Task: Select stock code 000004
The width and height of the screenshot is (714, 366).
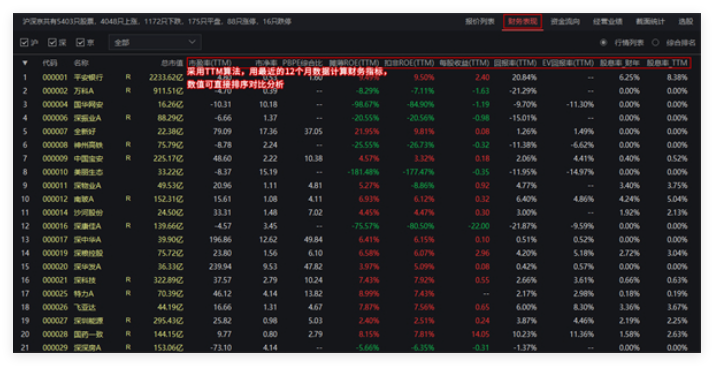Action: point(55,104)
